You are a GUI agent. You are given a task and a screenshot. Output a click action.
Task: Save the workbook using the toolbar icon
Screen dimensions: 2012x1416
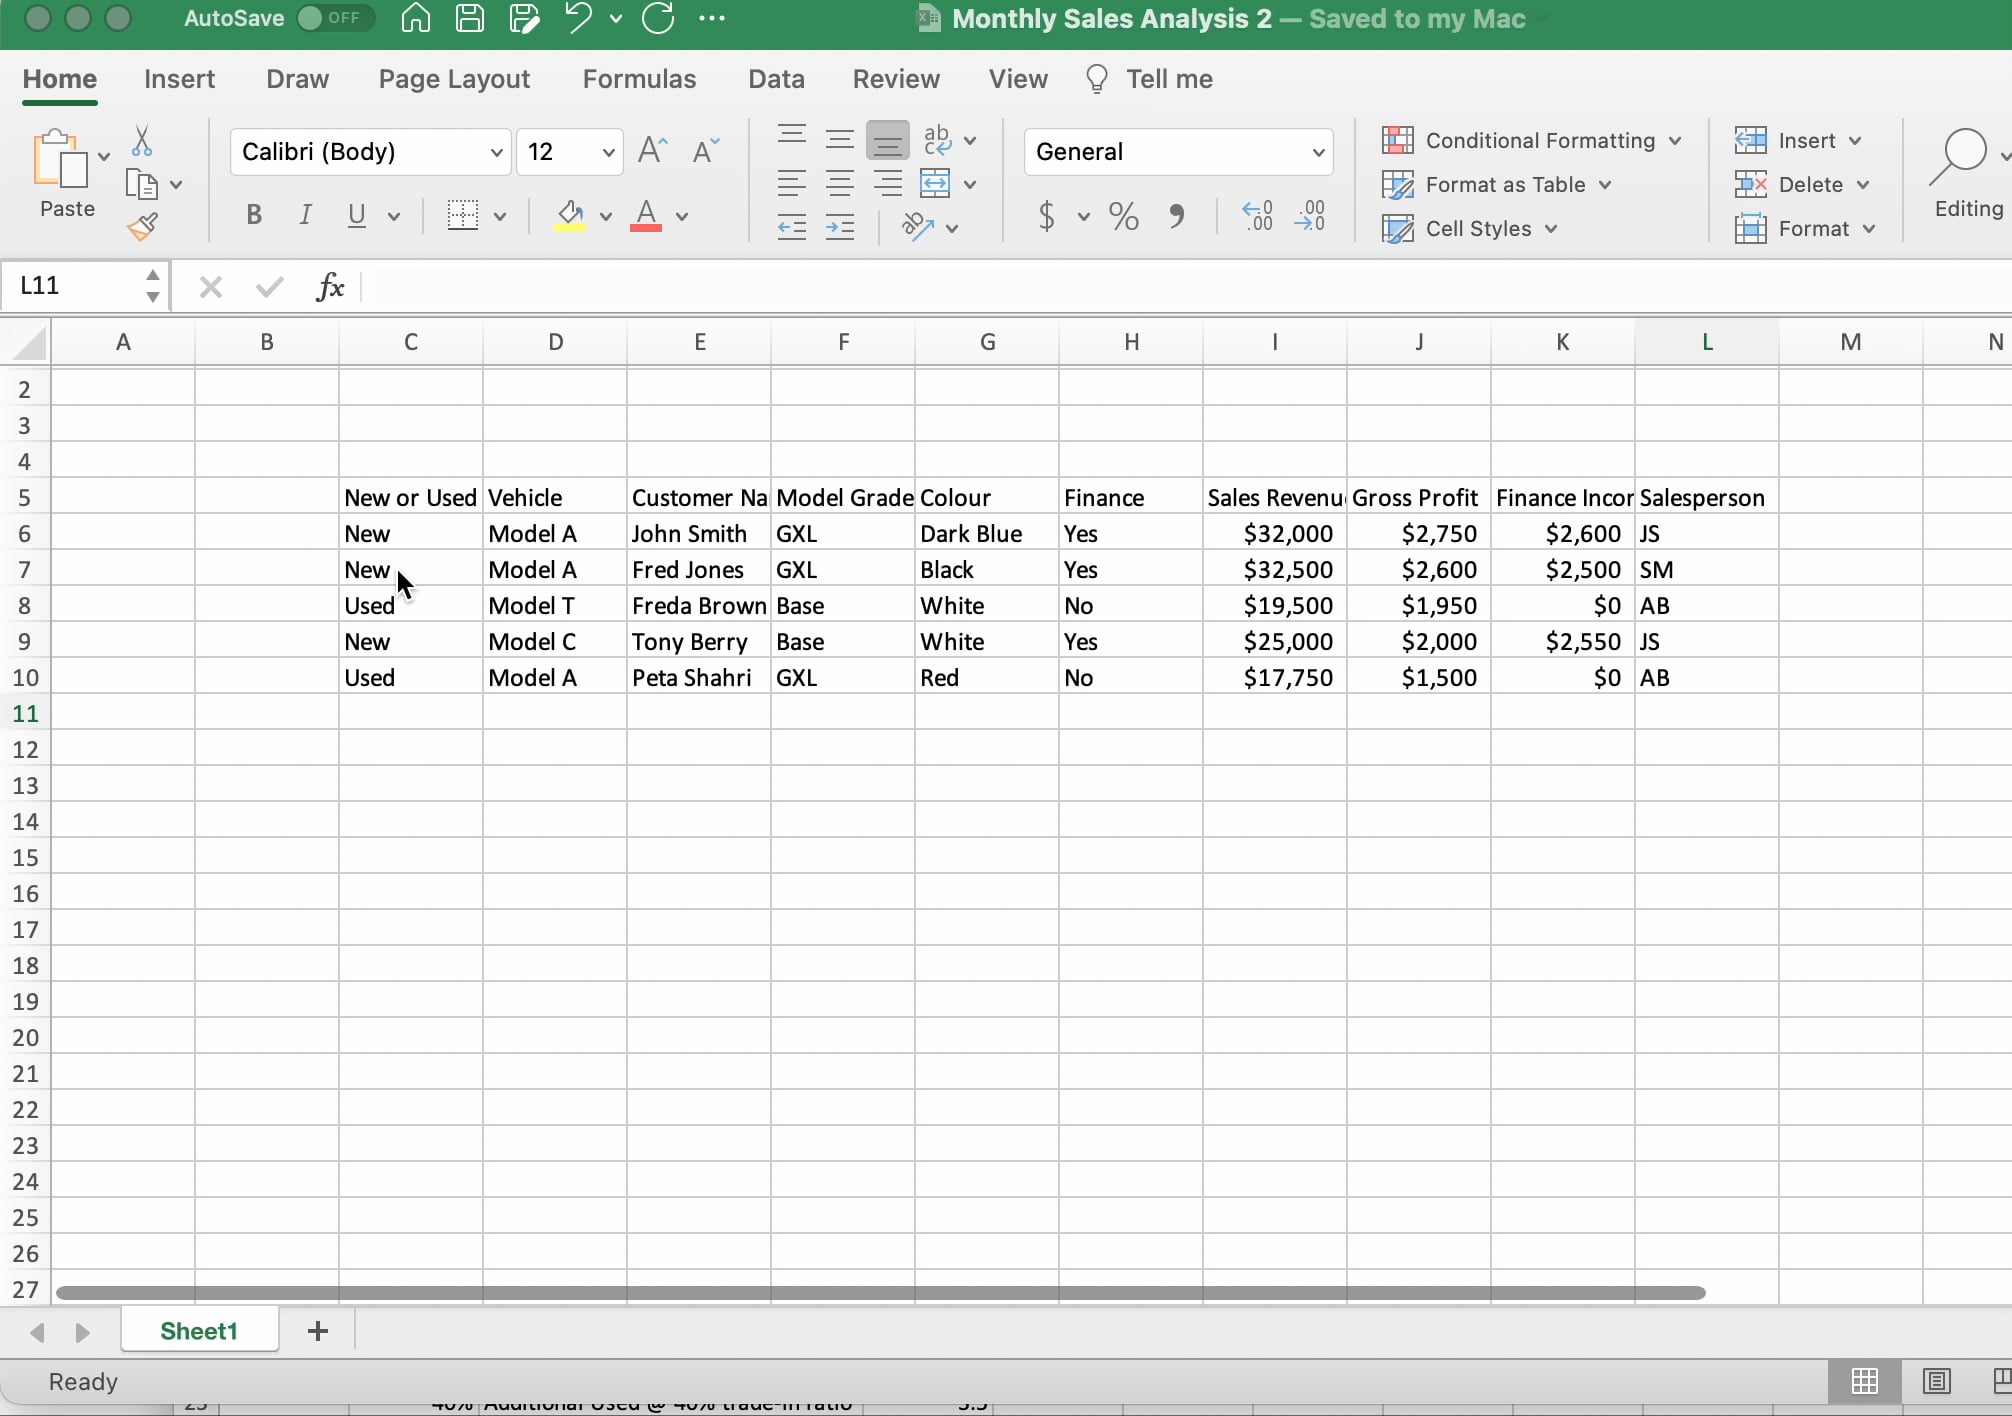[469, 18]
